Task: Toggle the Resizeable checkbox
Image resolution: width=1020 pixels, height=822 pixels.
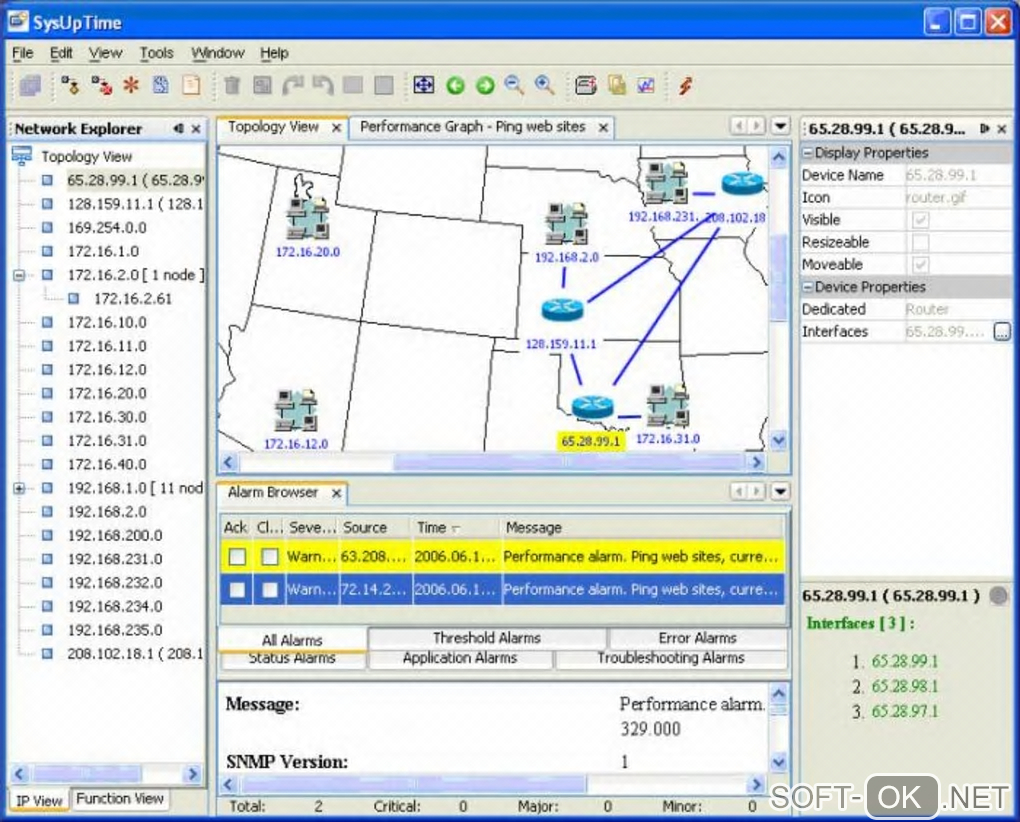Action: click(920, 243)
